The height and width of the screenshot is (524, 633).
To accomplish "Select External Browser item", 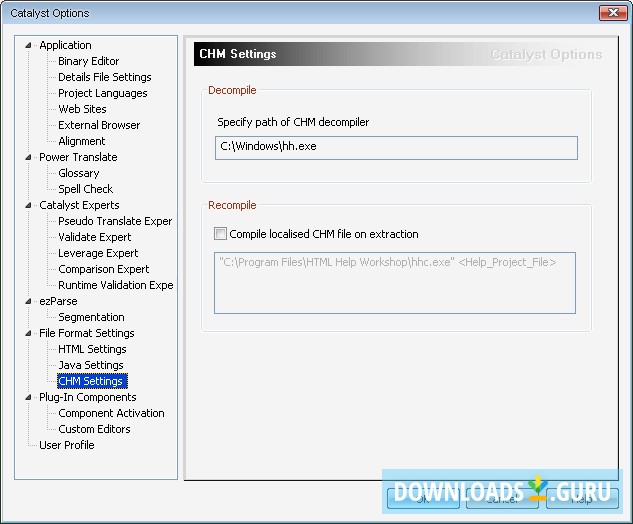I will point(99,125).
